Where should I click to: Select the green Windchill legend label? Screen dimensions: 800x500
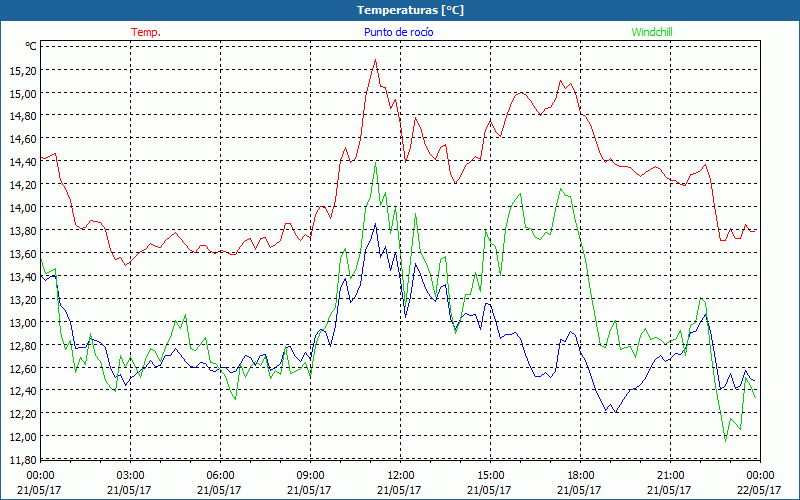(x=652, y=32)
